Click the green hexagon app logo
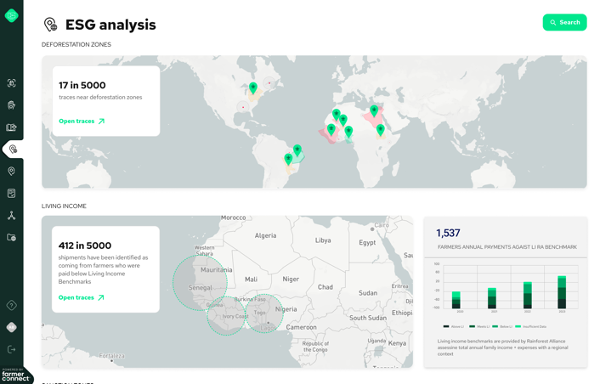The image size is (598, 384). point(11,16)
